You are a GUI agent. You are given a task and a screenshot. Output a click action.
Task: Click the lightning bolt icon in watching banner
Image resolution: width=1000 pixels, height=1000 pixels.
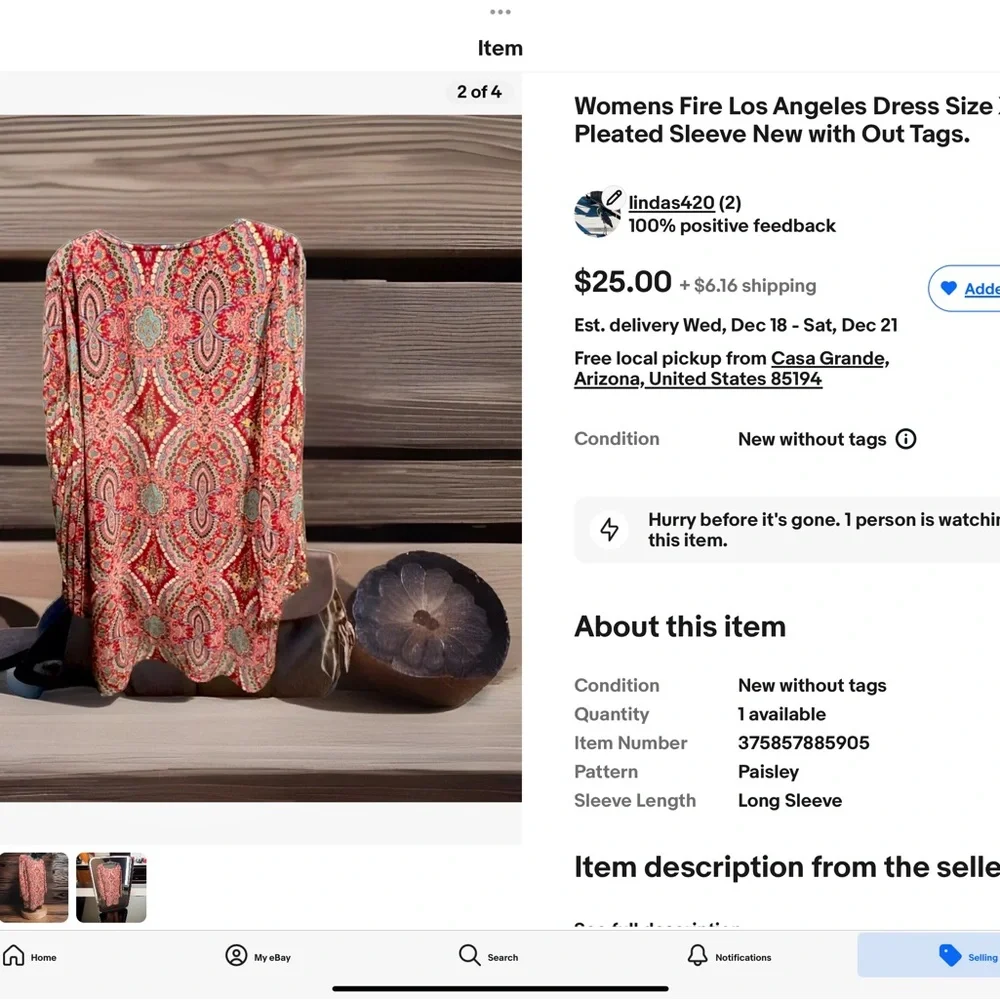point(609,530)
